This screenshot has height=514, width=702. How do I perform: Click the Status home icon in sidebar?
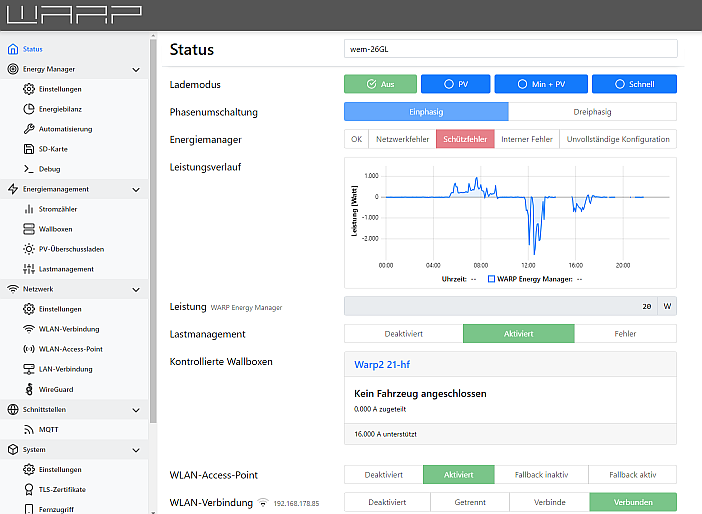point(13,49)
